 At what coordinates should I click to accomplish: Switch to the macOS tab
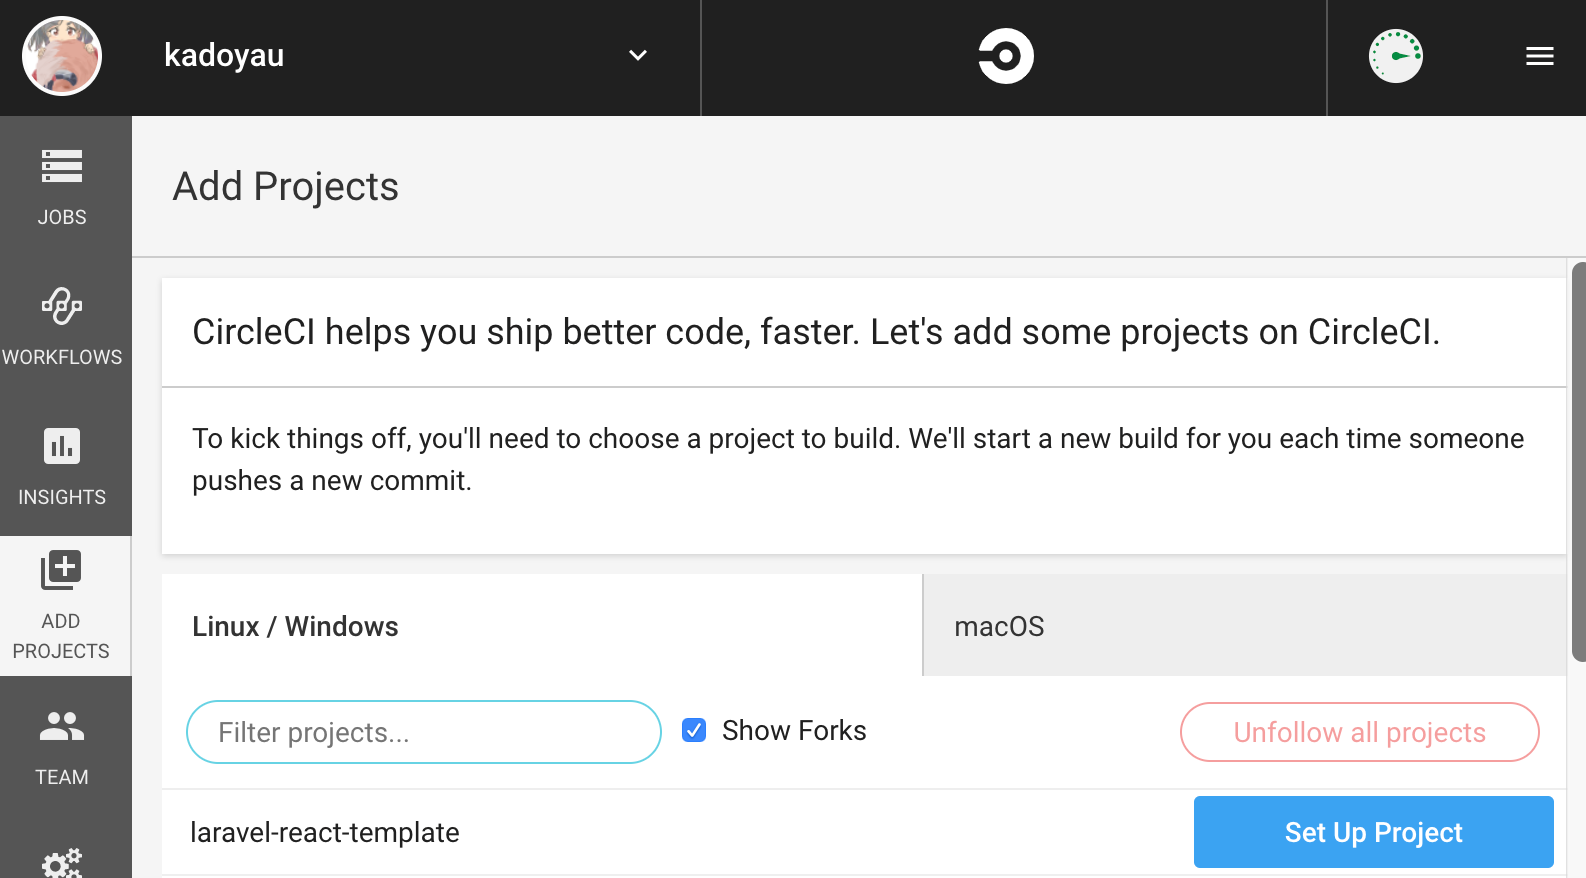999,627
